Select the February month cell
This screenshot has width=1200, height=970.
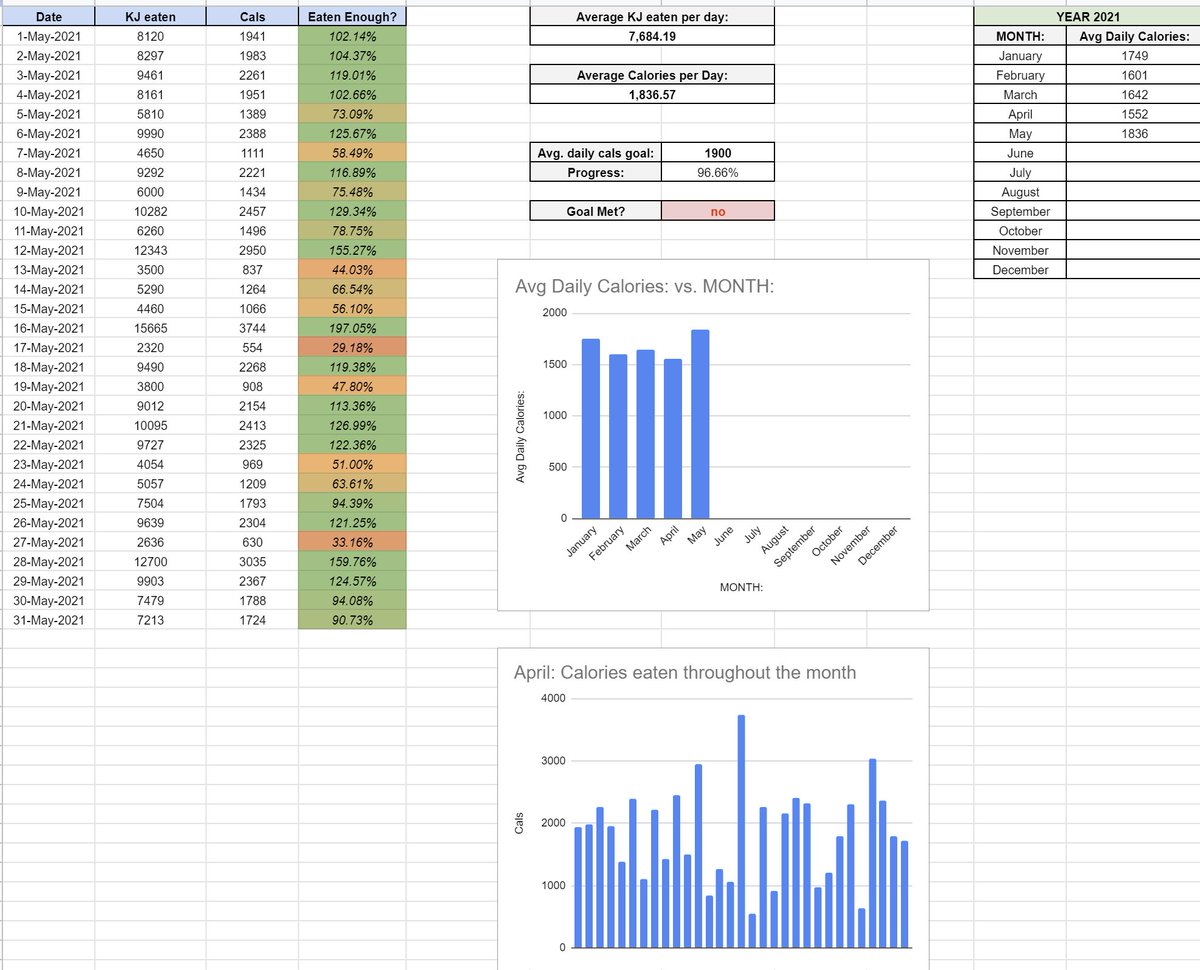1020,75
